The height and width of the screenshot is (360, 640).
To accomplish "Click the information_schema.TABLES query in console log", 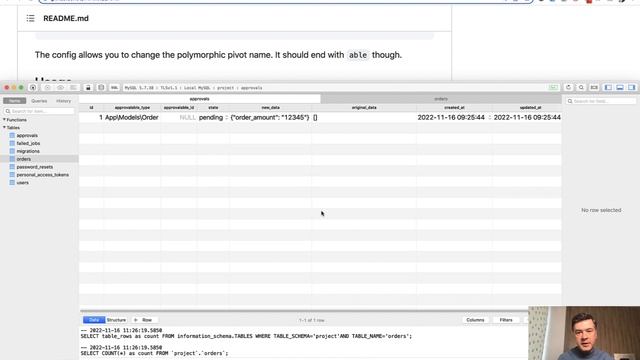I will [246, 336].
